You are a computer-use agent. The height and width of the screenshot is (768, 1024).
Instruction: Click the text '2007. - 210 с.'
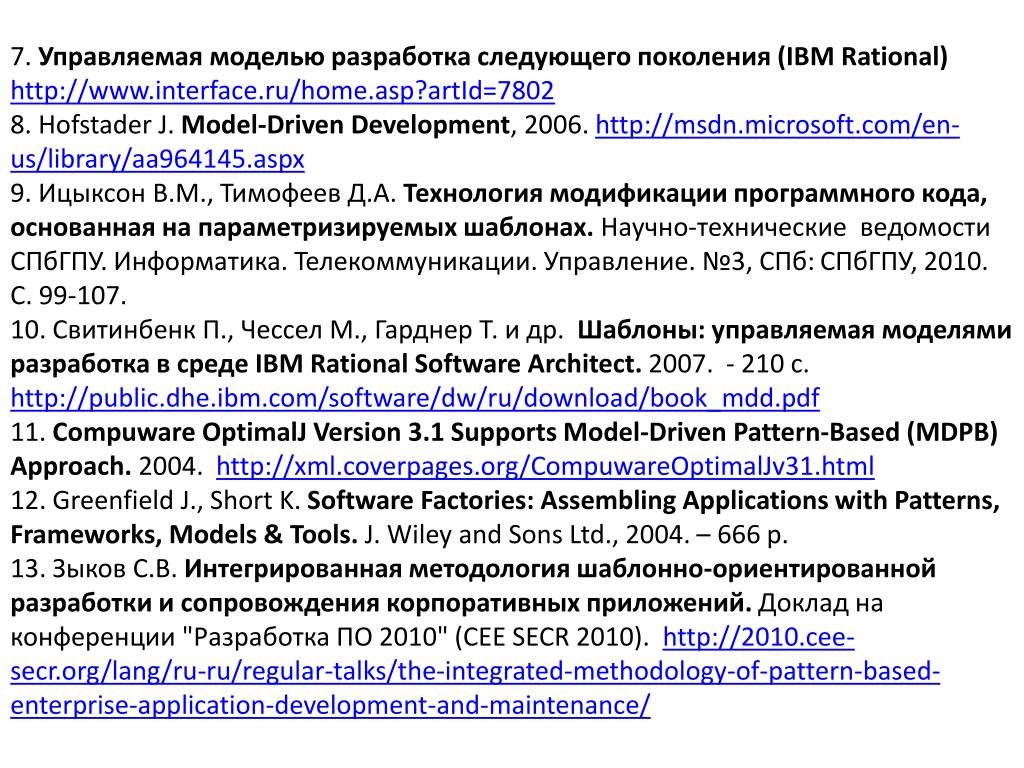tap(729, 364)
